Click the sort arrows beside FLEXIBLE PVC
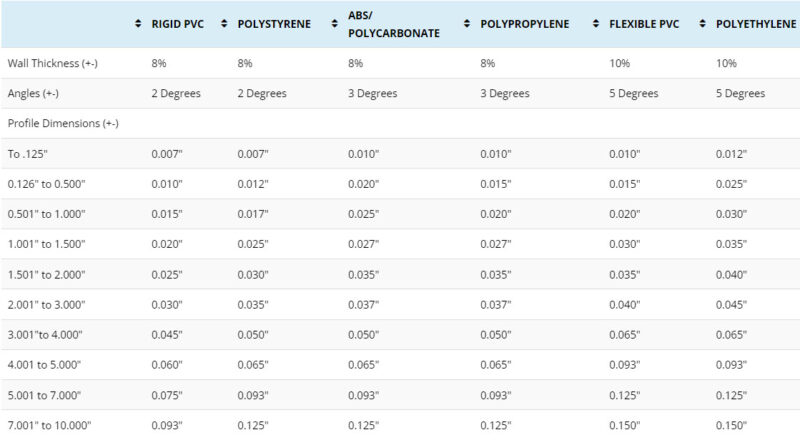The width and height of the screenshot is (800, 440). 596,23
